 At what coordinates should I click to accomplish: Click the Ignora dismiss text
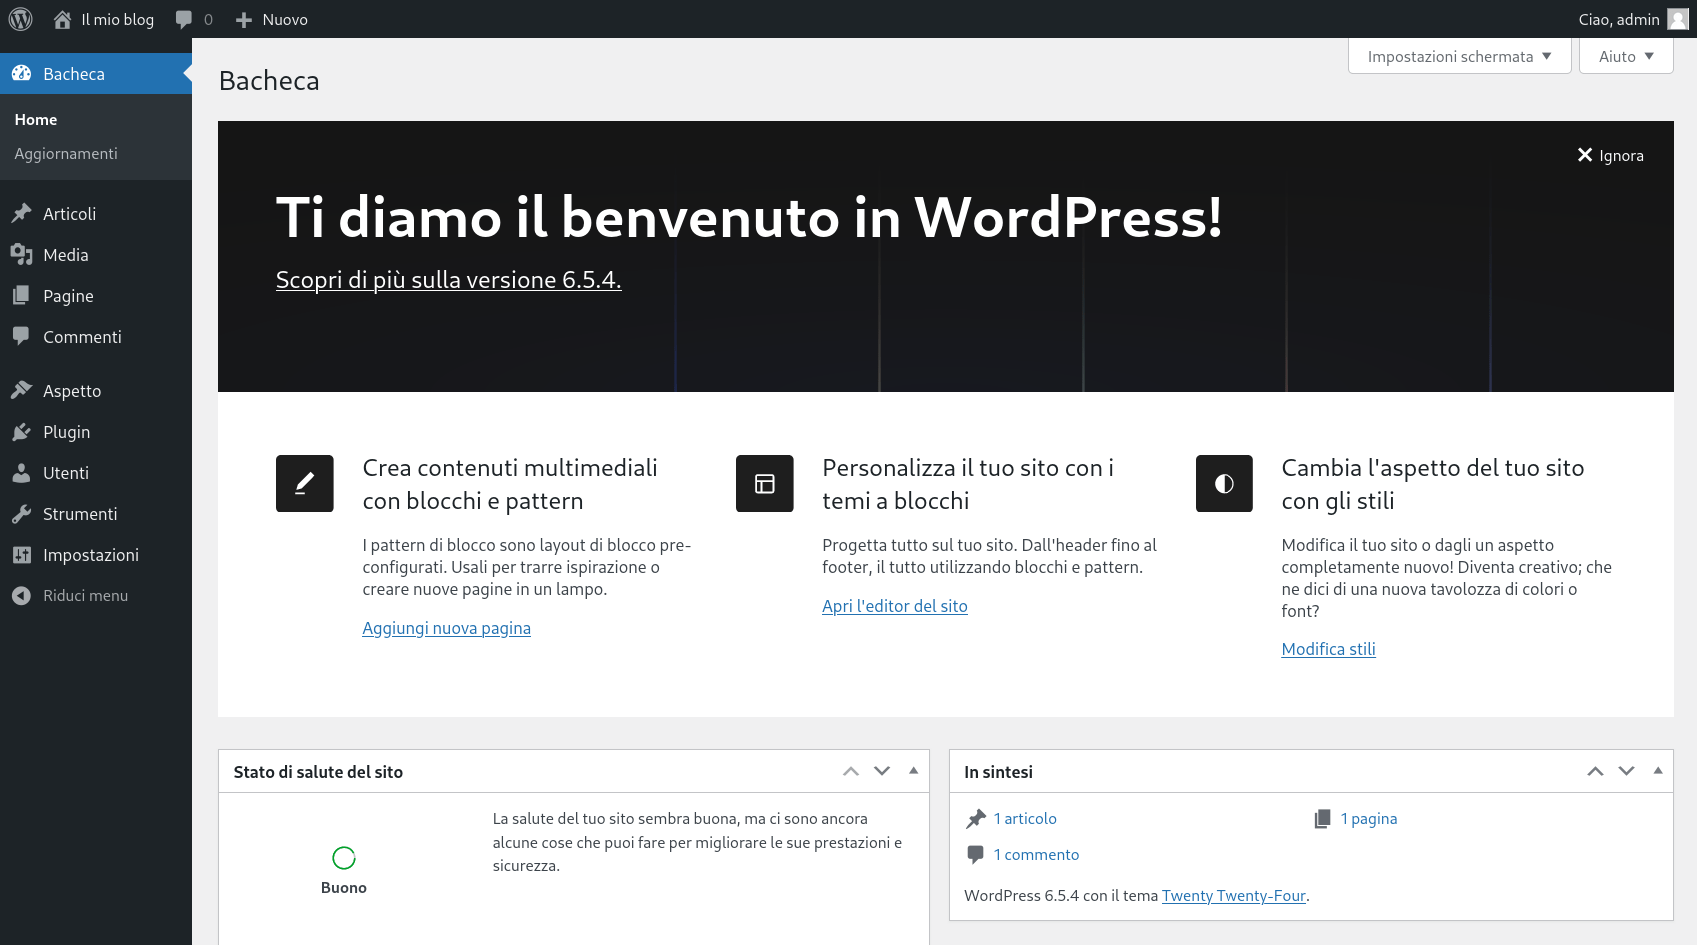[x=1621, y=156]
